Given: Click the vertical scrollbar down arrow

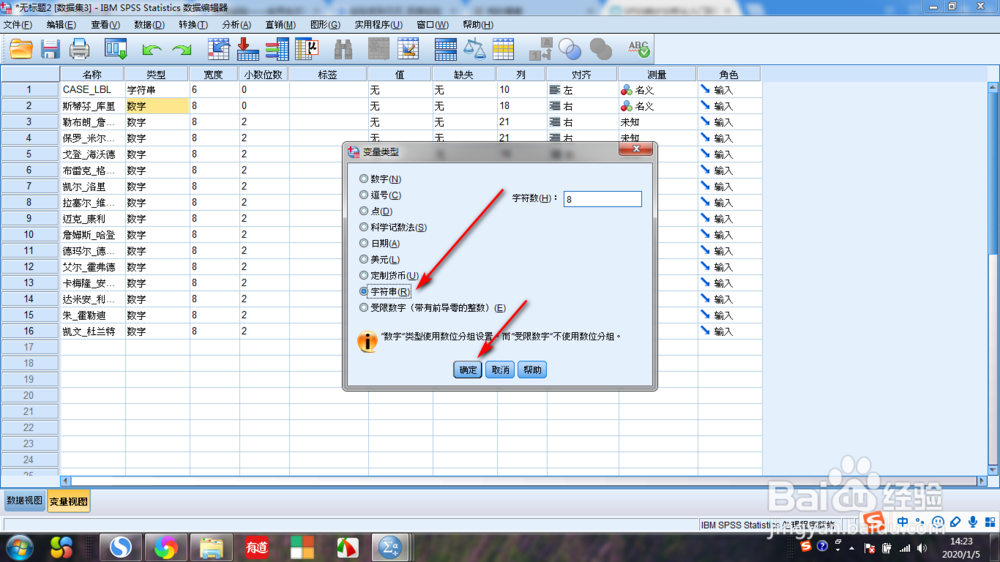Looking at the screenshot, I should point(993,470).
